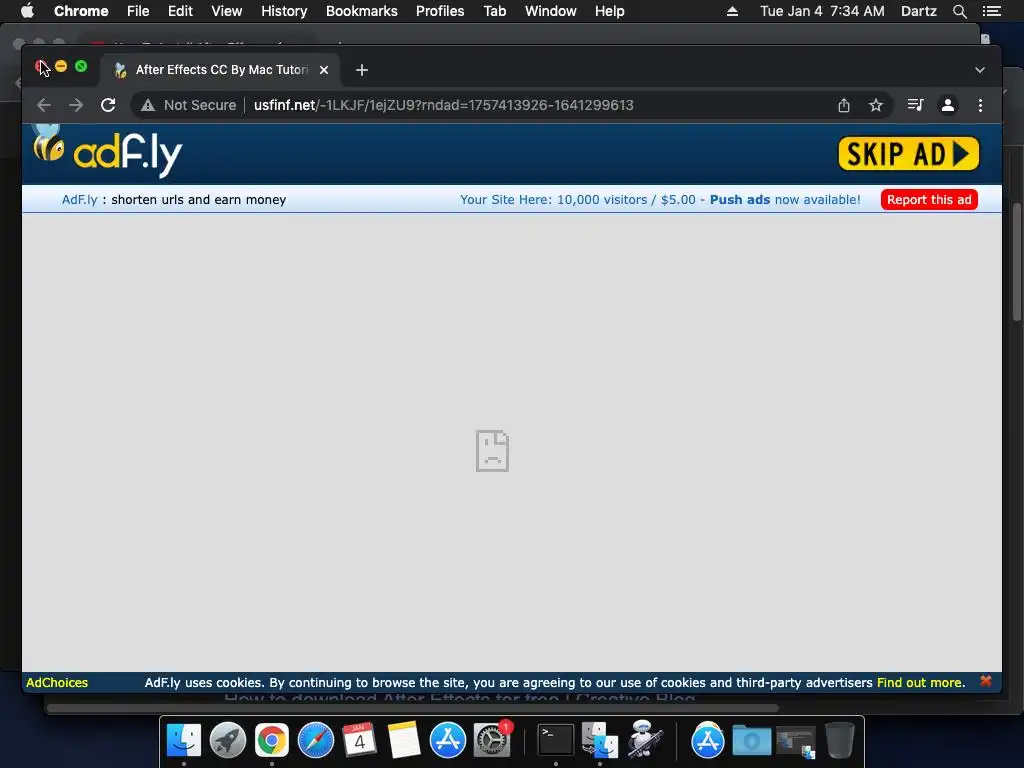Viewport: 1024px width, 768px height.
Task: Click the date and time in menu bar
Action: pos(822,11)
